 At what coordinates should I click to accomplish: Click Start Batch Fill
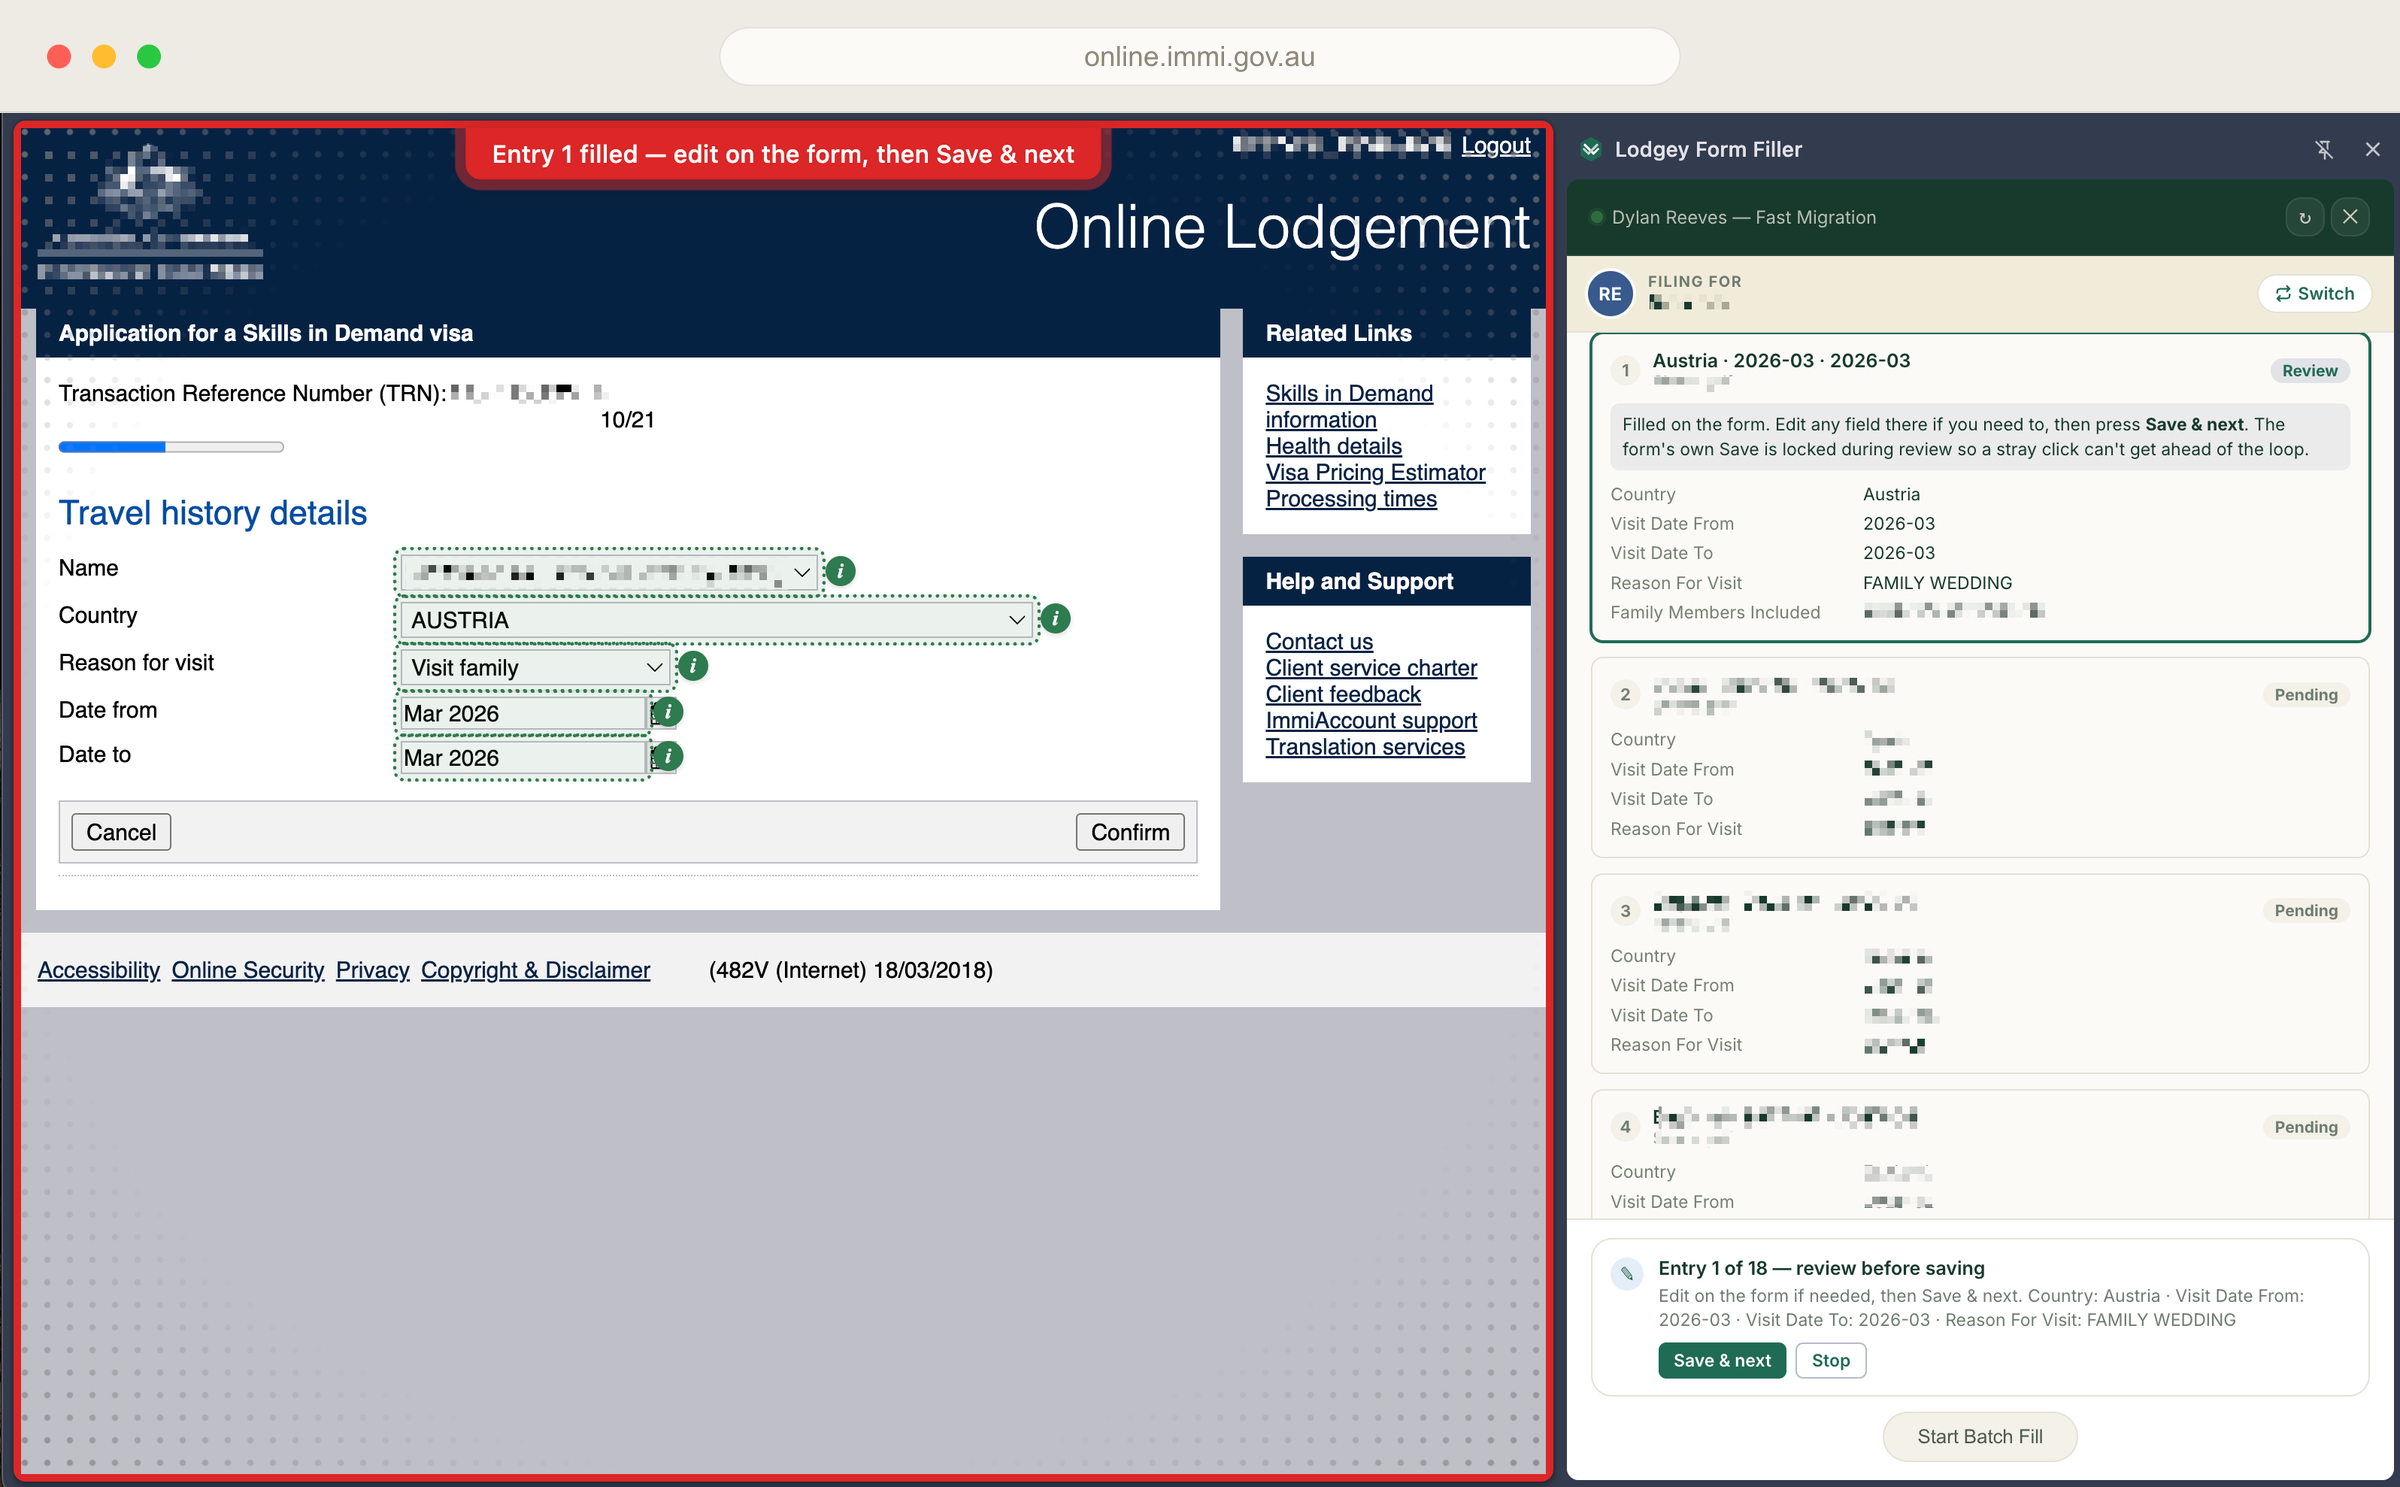[1979, 1436]
